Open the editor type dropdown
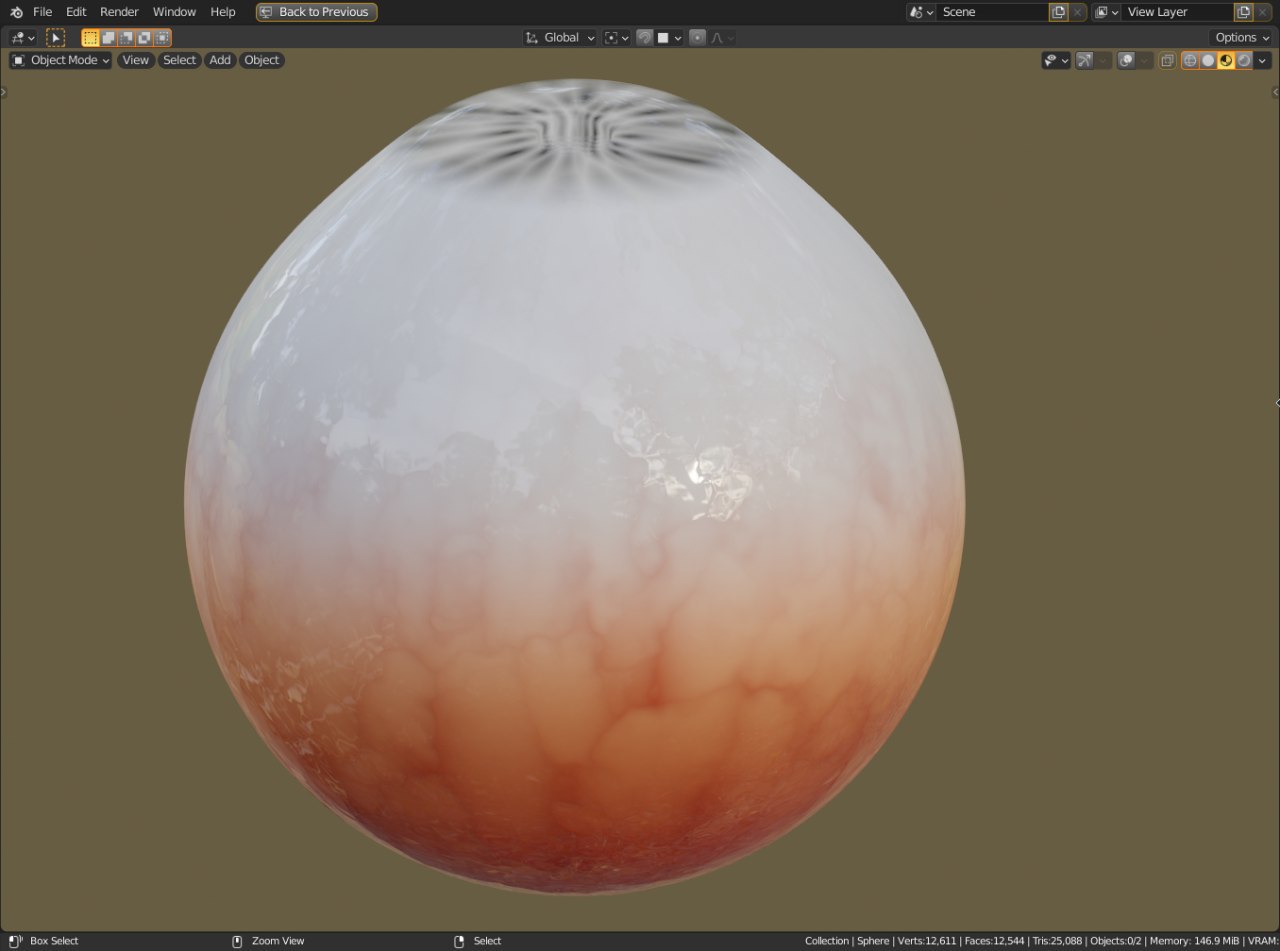This screenshot has height=951, width=1280. click(23, 38)
